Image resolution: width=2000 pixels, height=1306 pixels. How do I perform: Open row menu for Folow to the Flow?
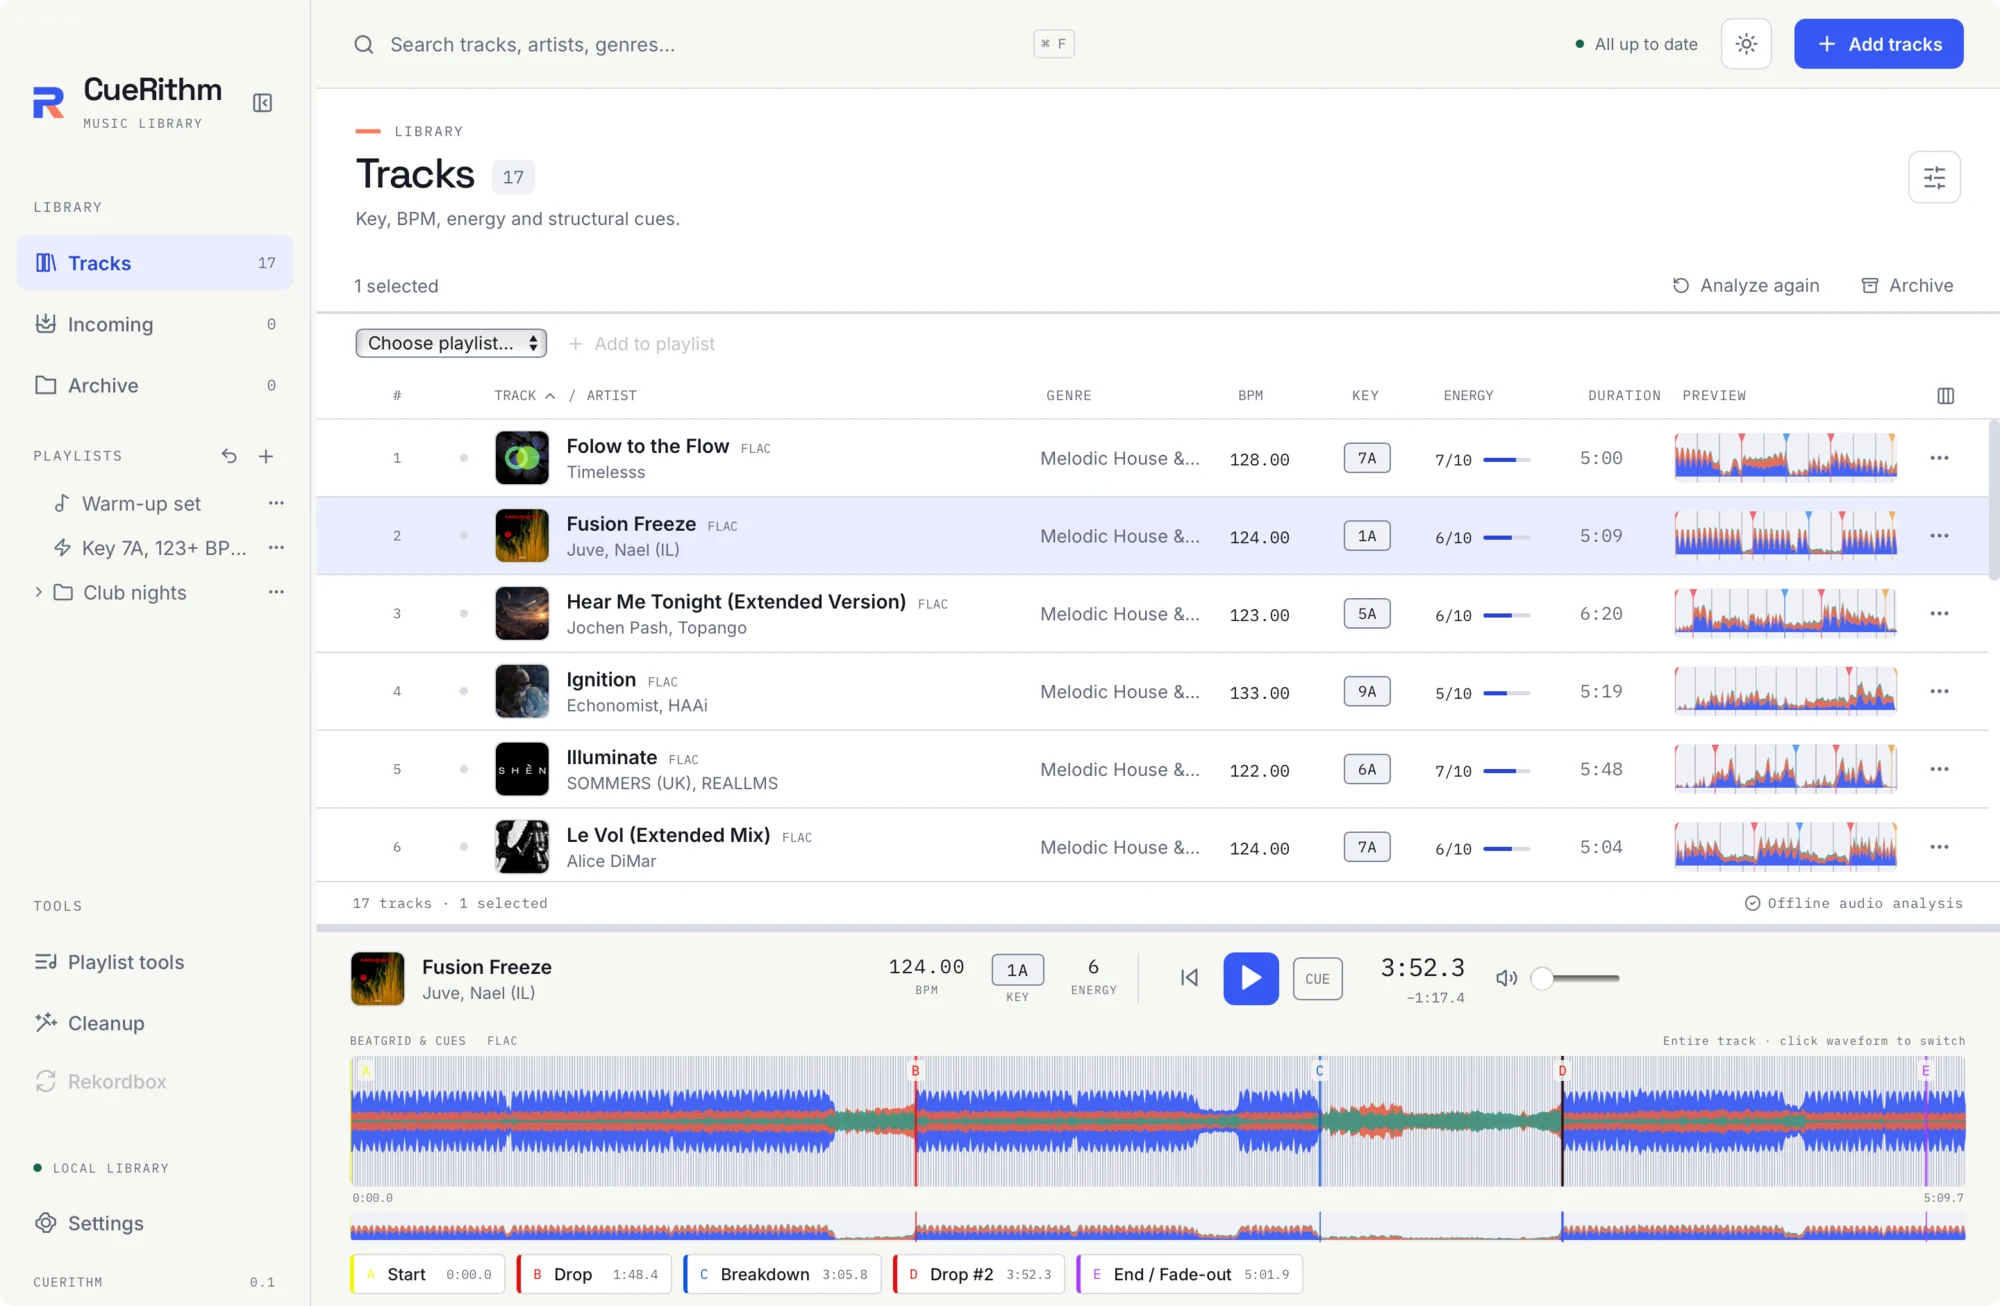click(x=1939, y=458)
